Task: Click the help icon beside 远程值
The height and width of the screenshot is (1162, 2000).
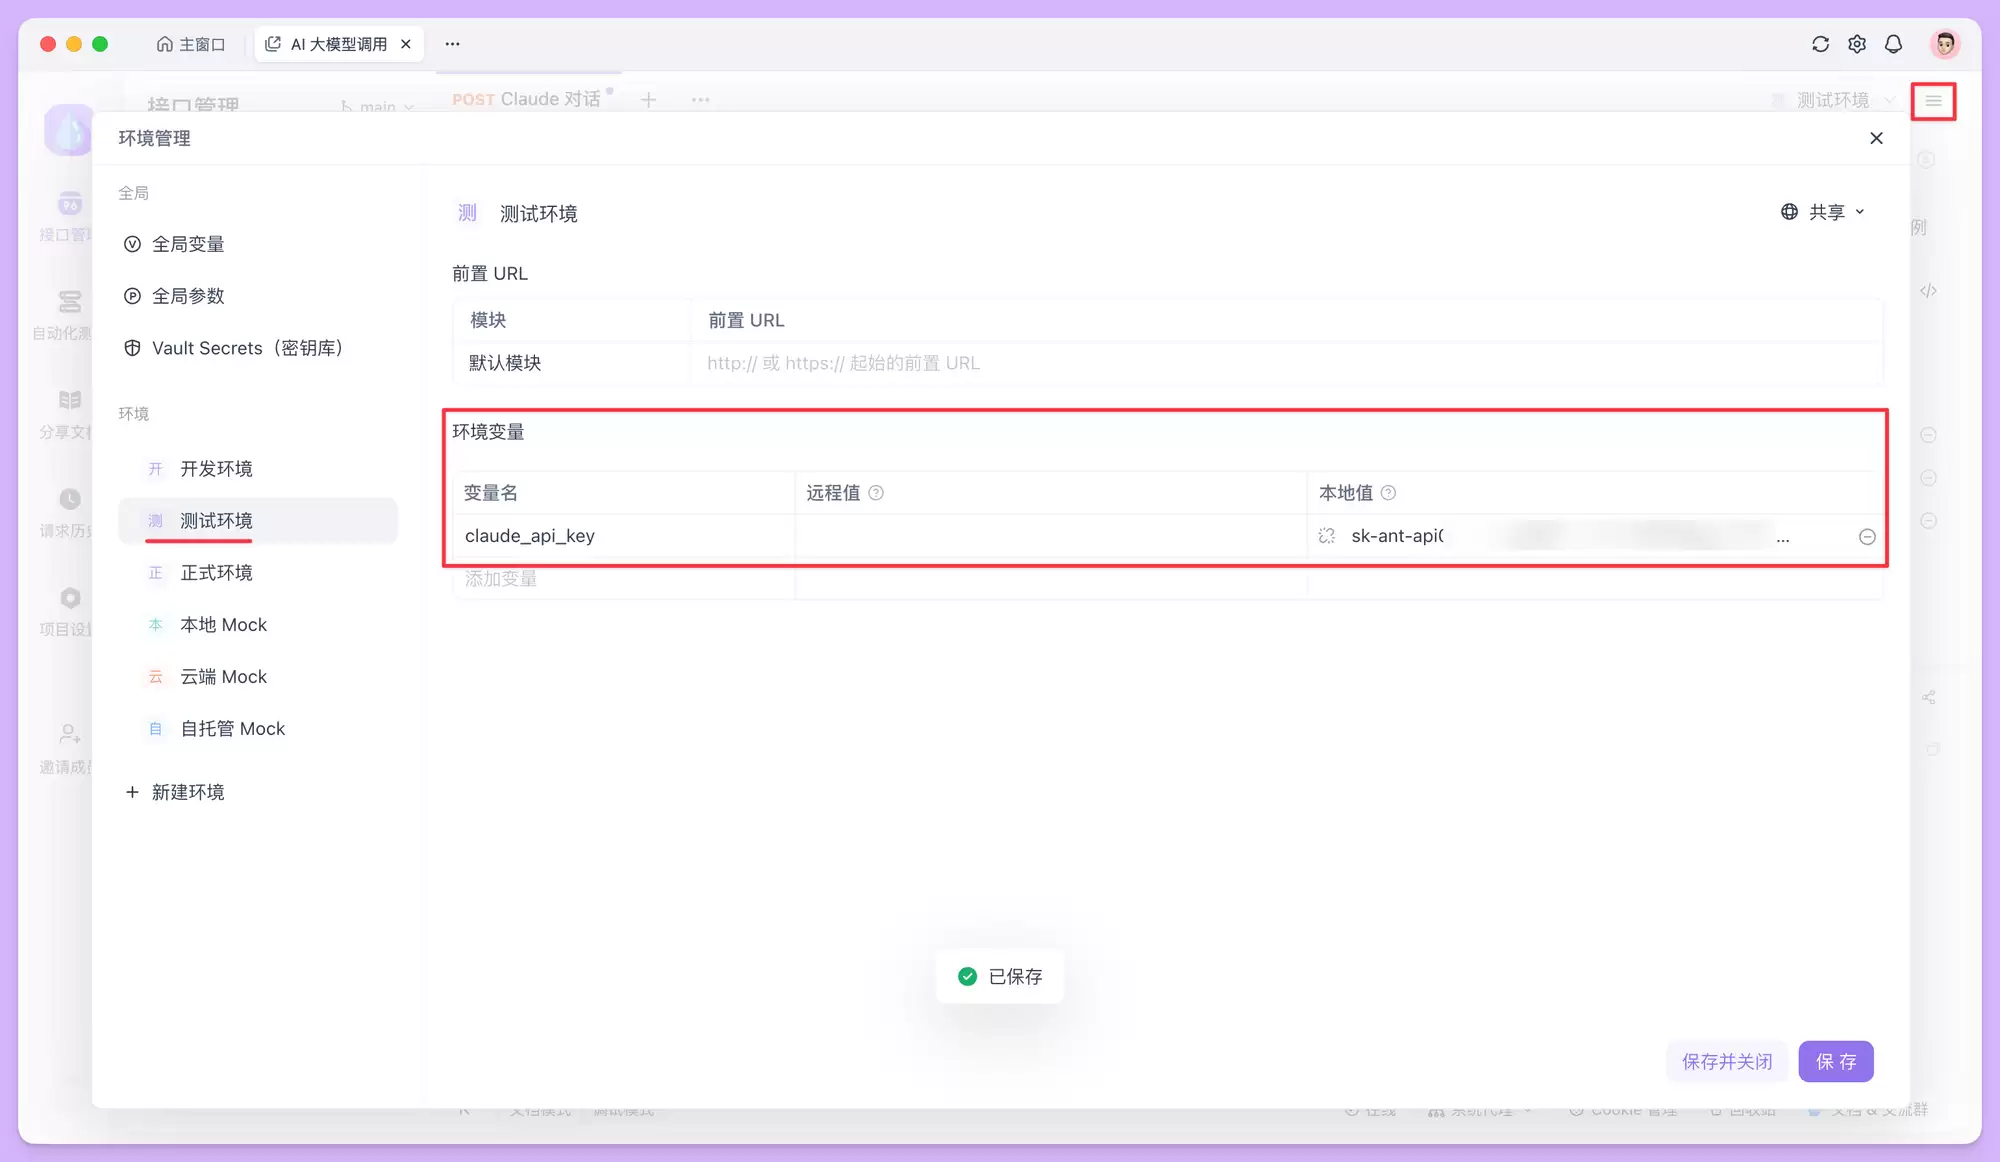Action: 876,493
